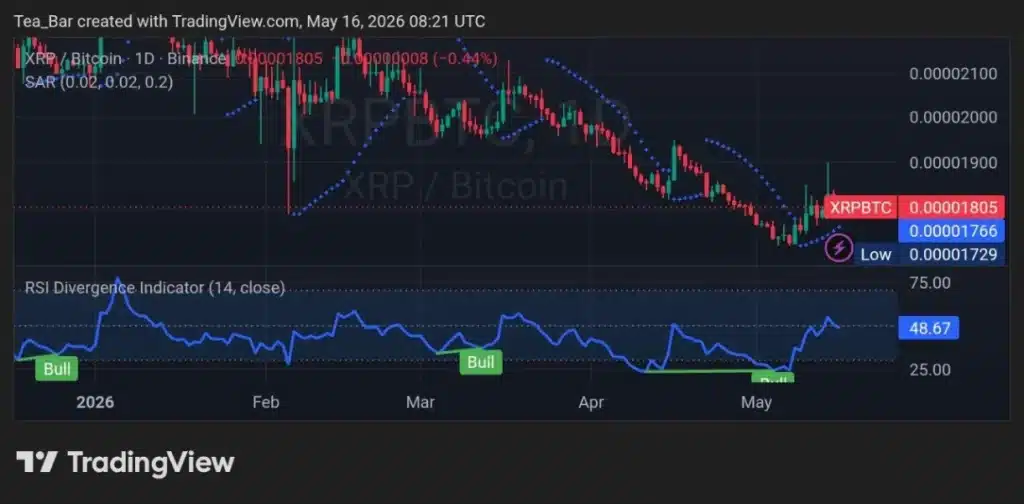This screenshot has width=1024, height=504.
Task: Click the Tea_Bar created with TradingView.com caption
Action: [249, 22]
